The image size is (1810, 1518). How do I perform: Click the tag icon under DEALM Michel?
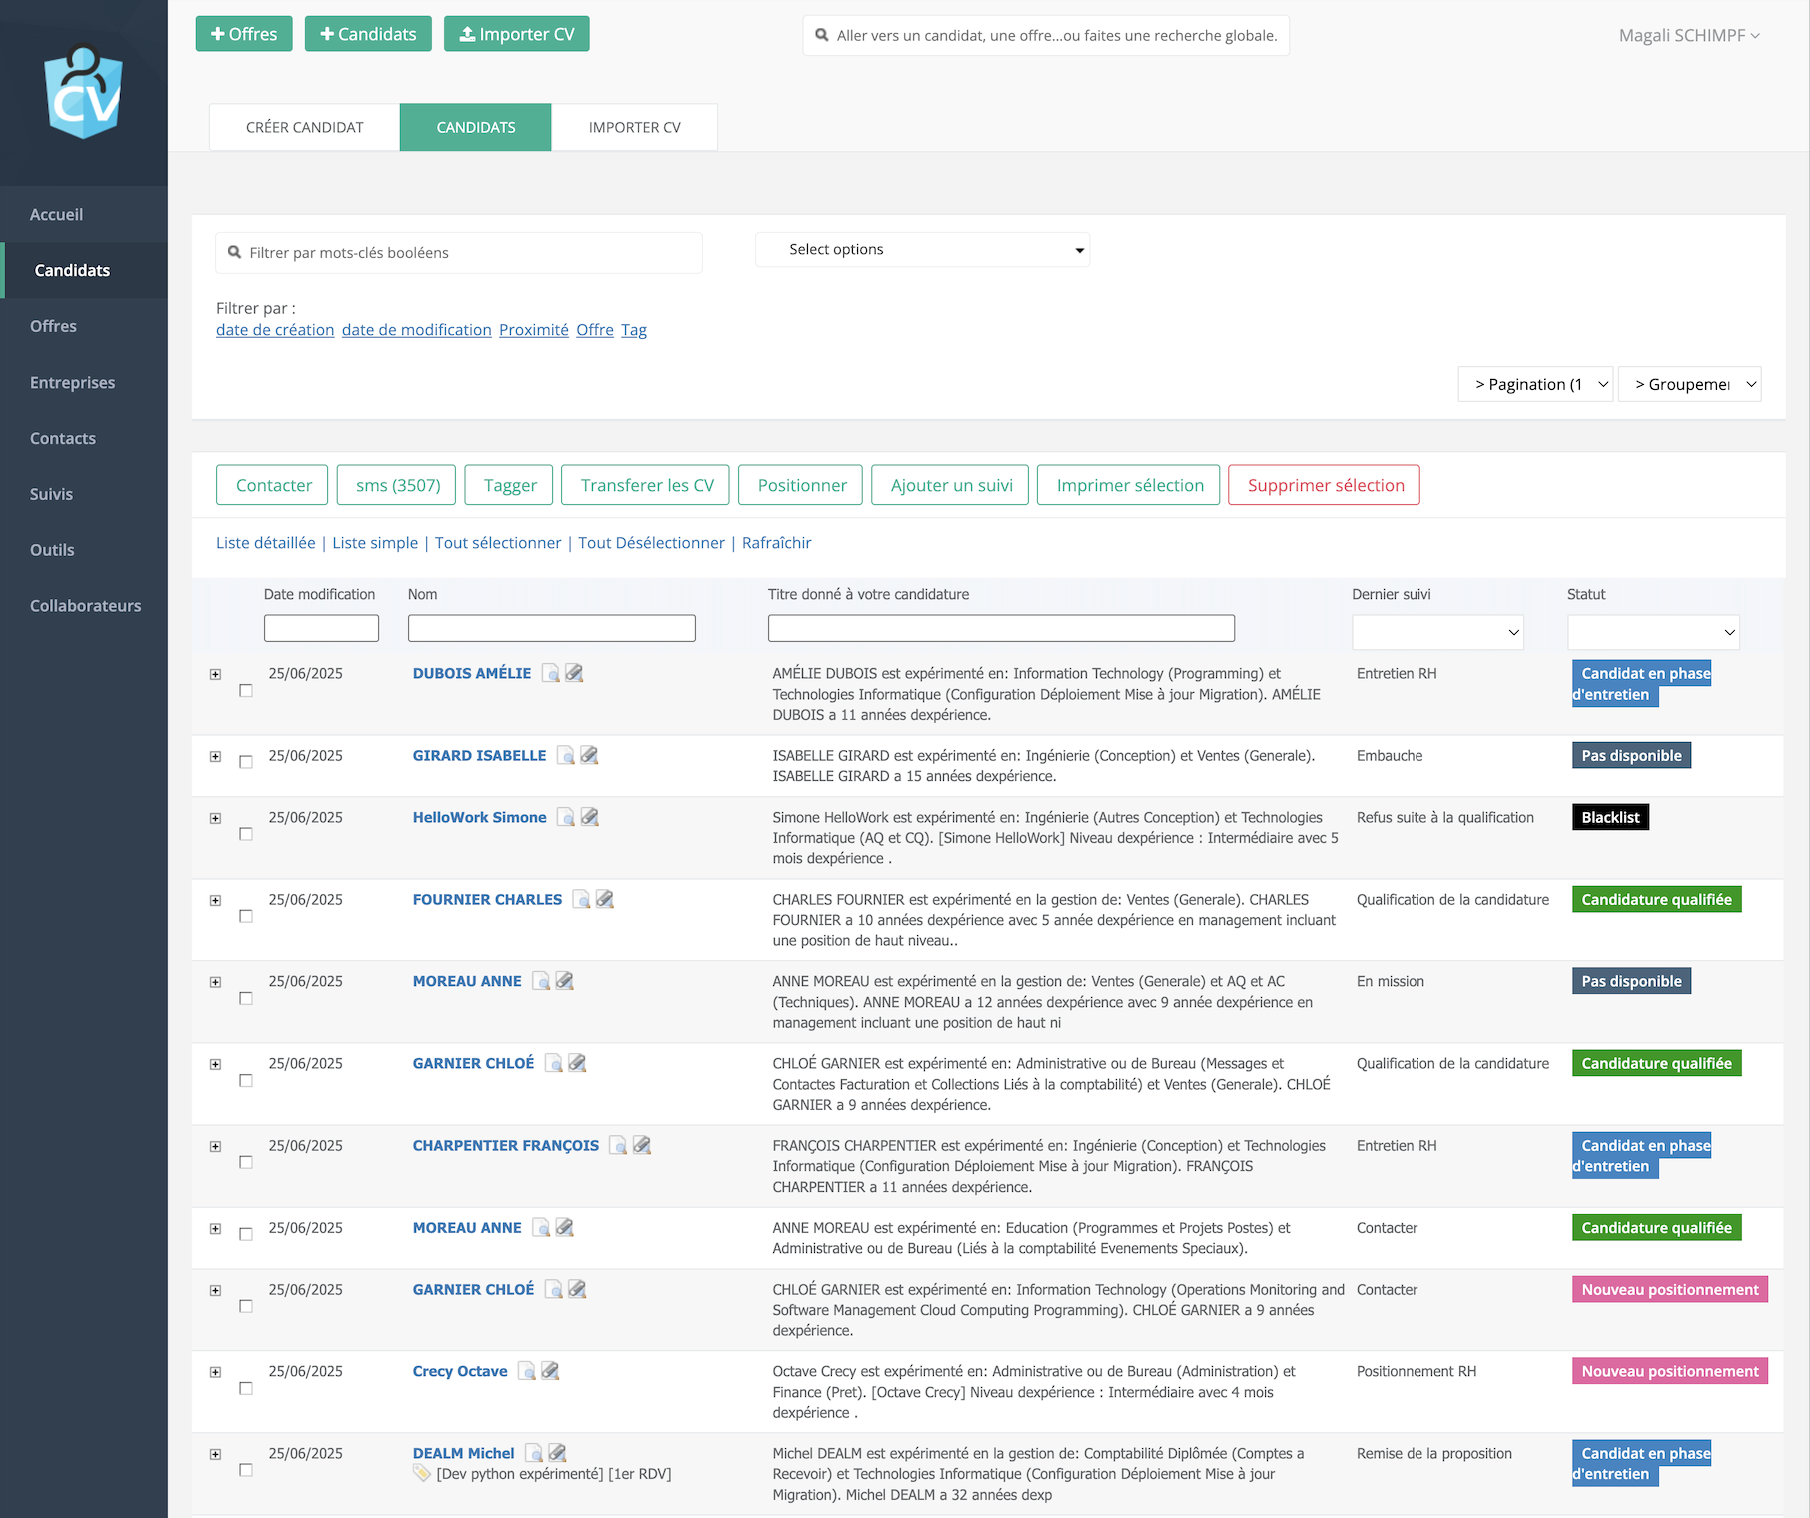coord(422,1474)
